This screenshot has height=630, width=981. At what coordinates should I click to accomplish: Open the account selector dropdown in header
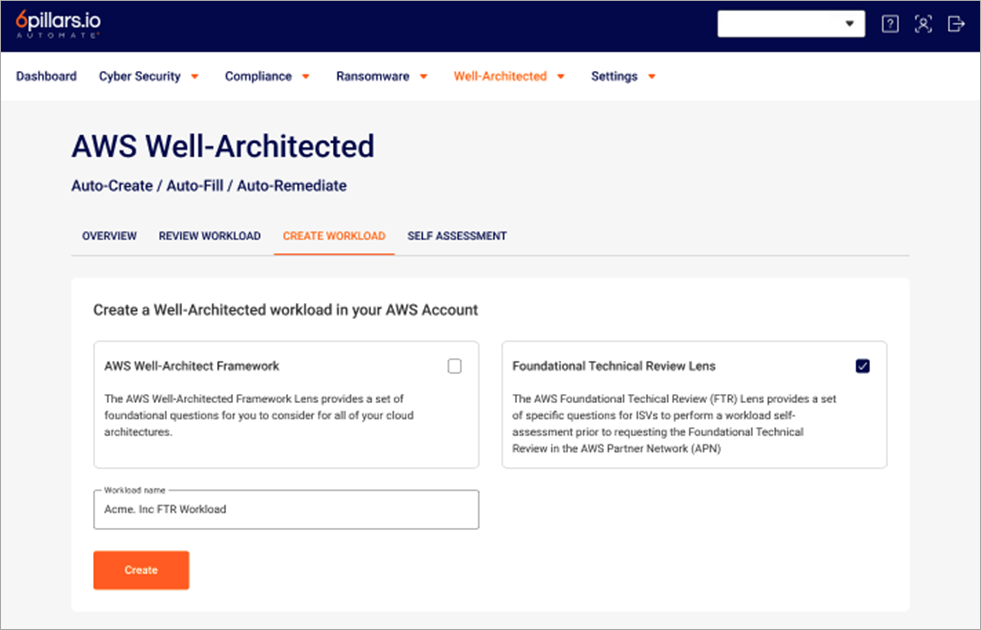pos(791,24)
